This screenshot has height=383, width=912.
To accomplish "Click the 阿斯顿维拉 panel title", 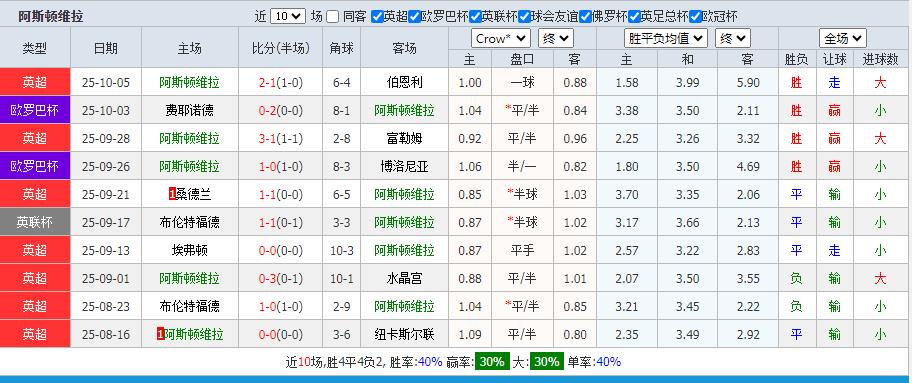I will [51, 16].
